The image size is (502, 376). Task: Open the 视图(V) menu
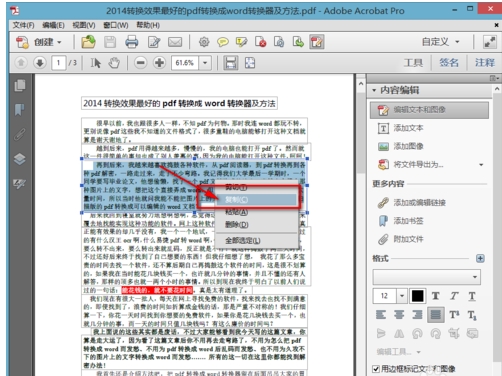point(84,25)
